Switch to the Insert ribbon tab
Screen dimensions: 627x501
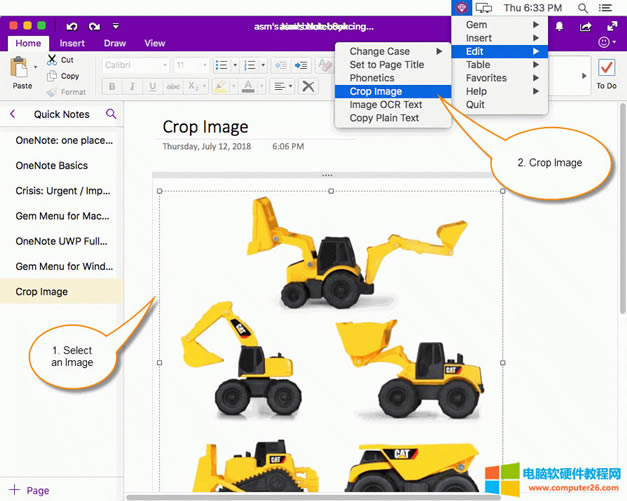pos(71,43)
